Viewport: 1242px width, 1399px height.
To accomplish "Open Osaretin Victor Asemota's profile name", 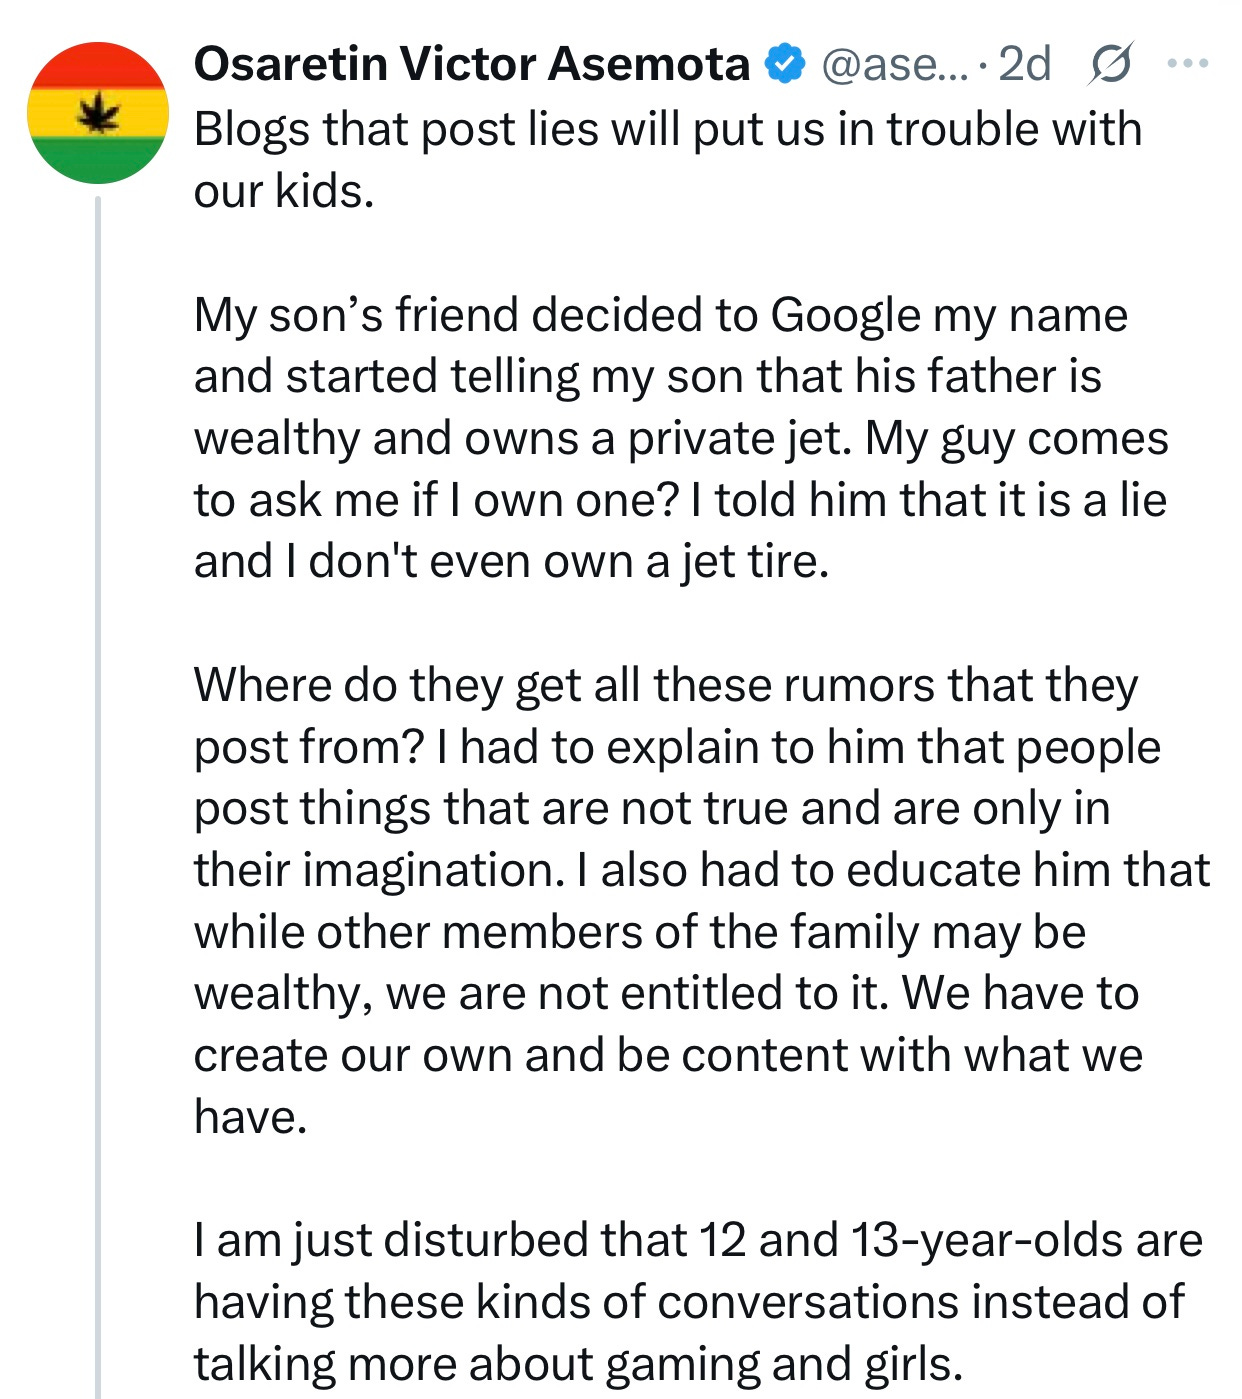I will (x=471, y=64).
